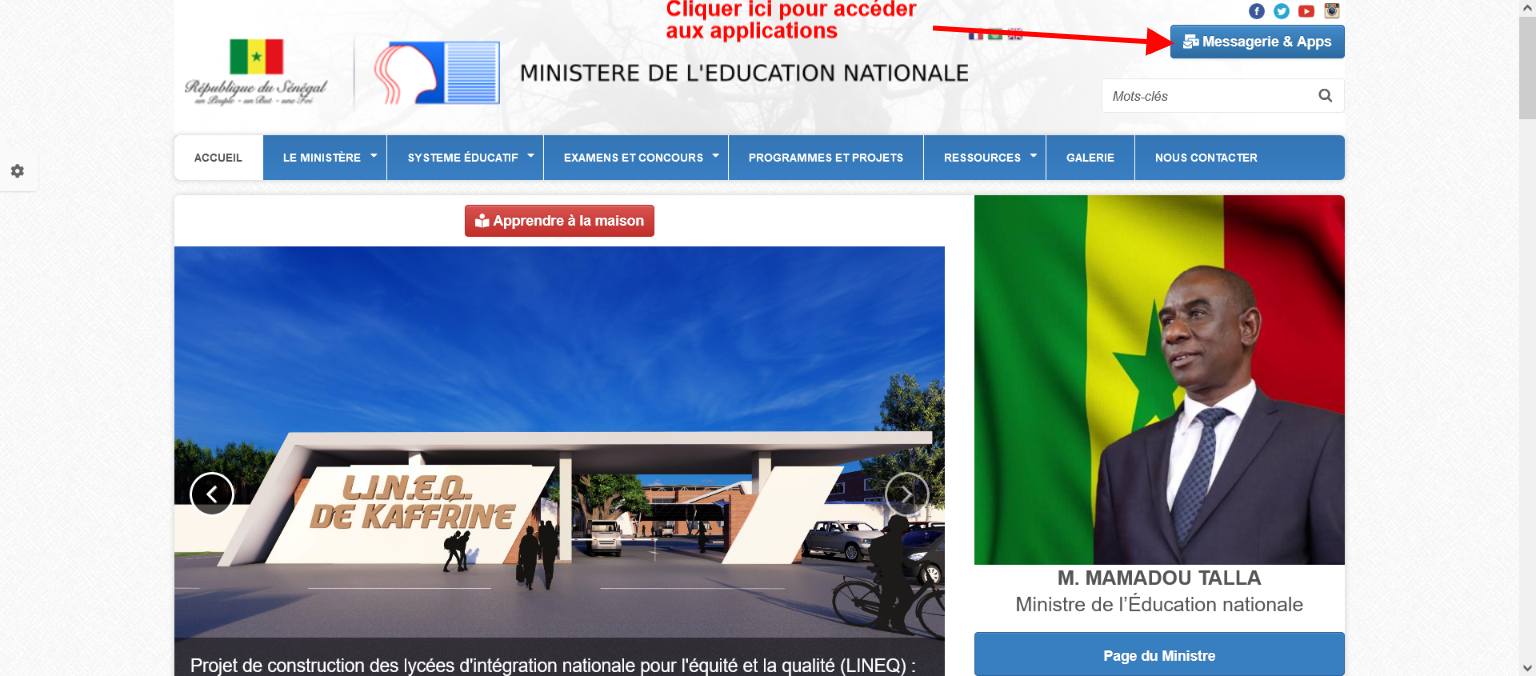The image size is (1536, 676).
Task: Open the Messagerie & Apps button
Action: tap(1257, 42)
